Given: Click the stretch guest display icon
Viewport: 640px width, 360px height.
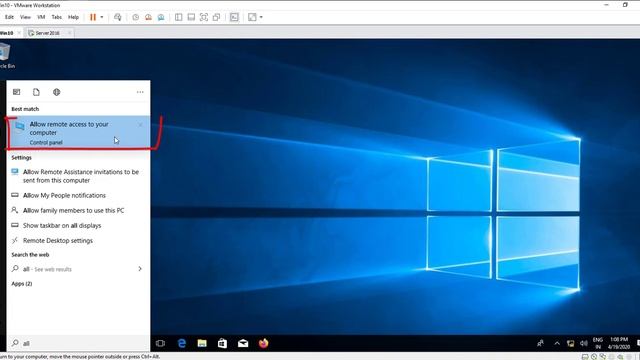Looking at the screenshot, I should [252, 17].
